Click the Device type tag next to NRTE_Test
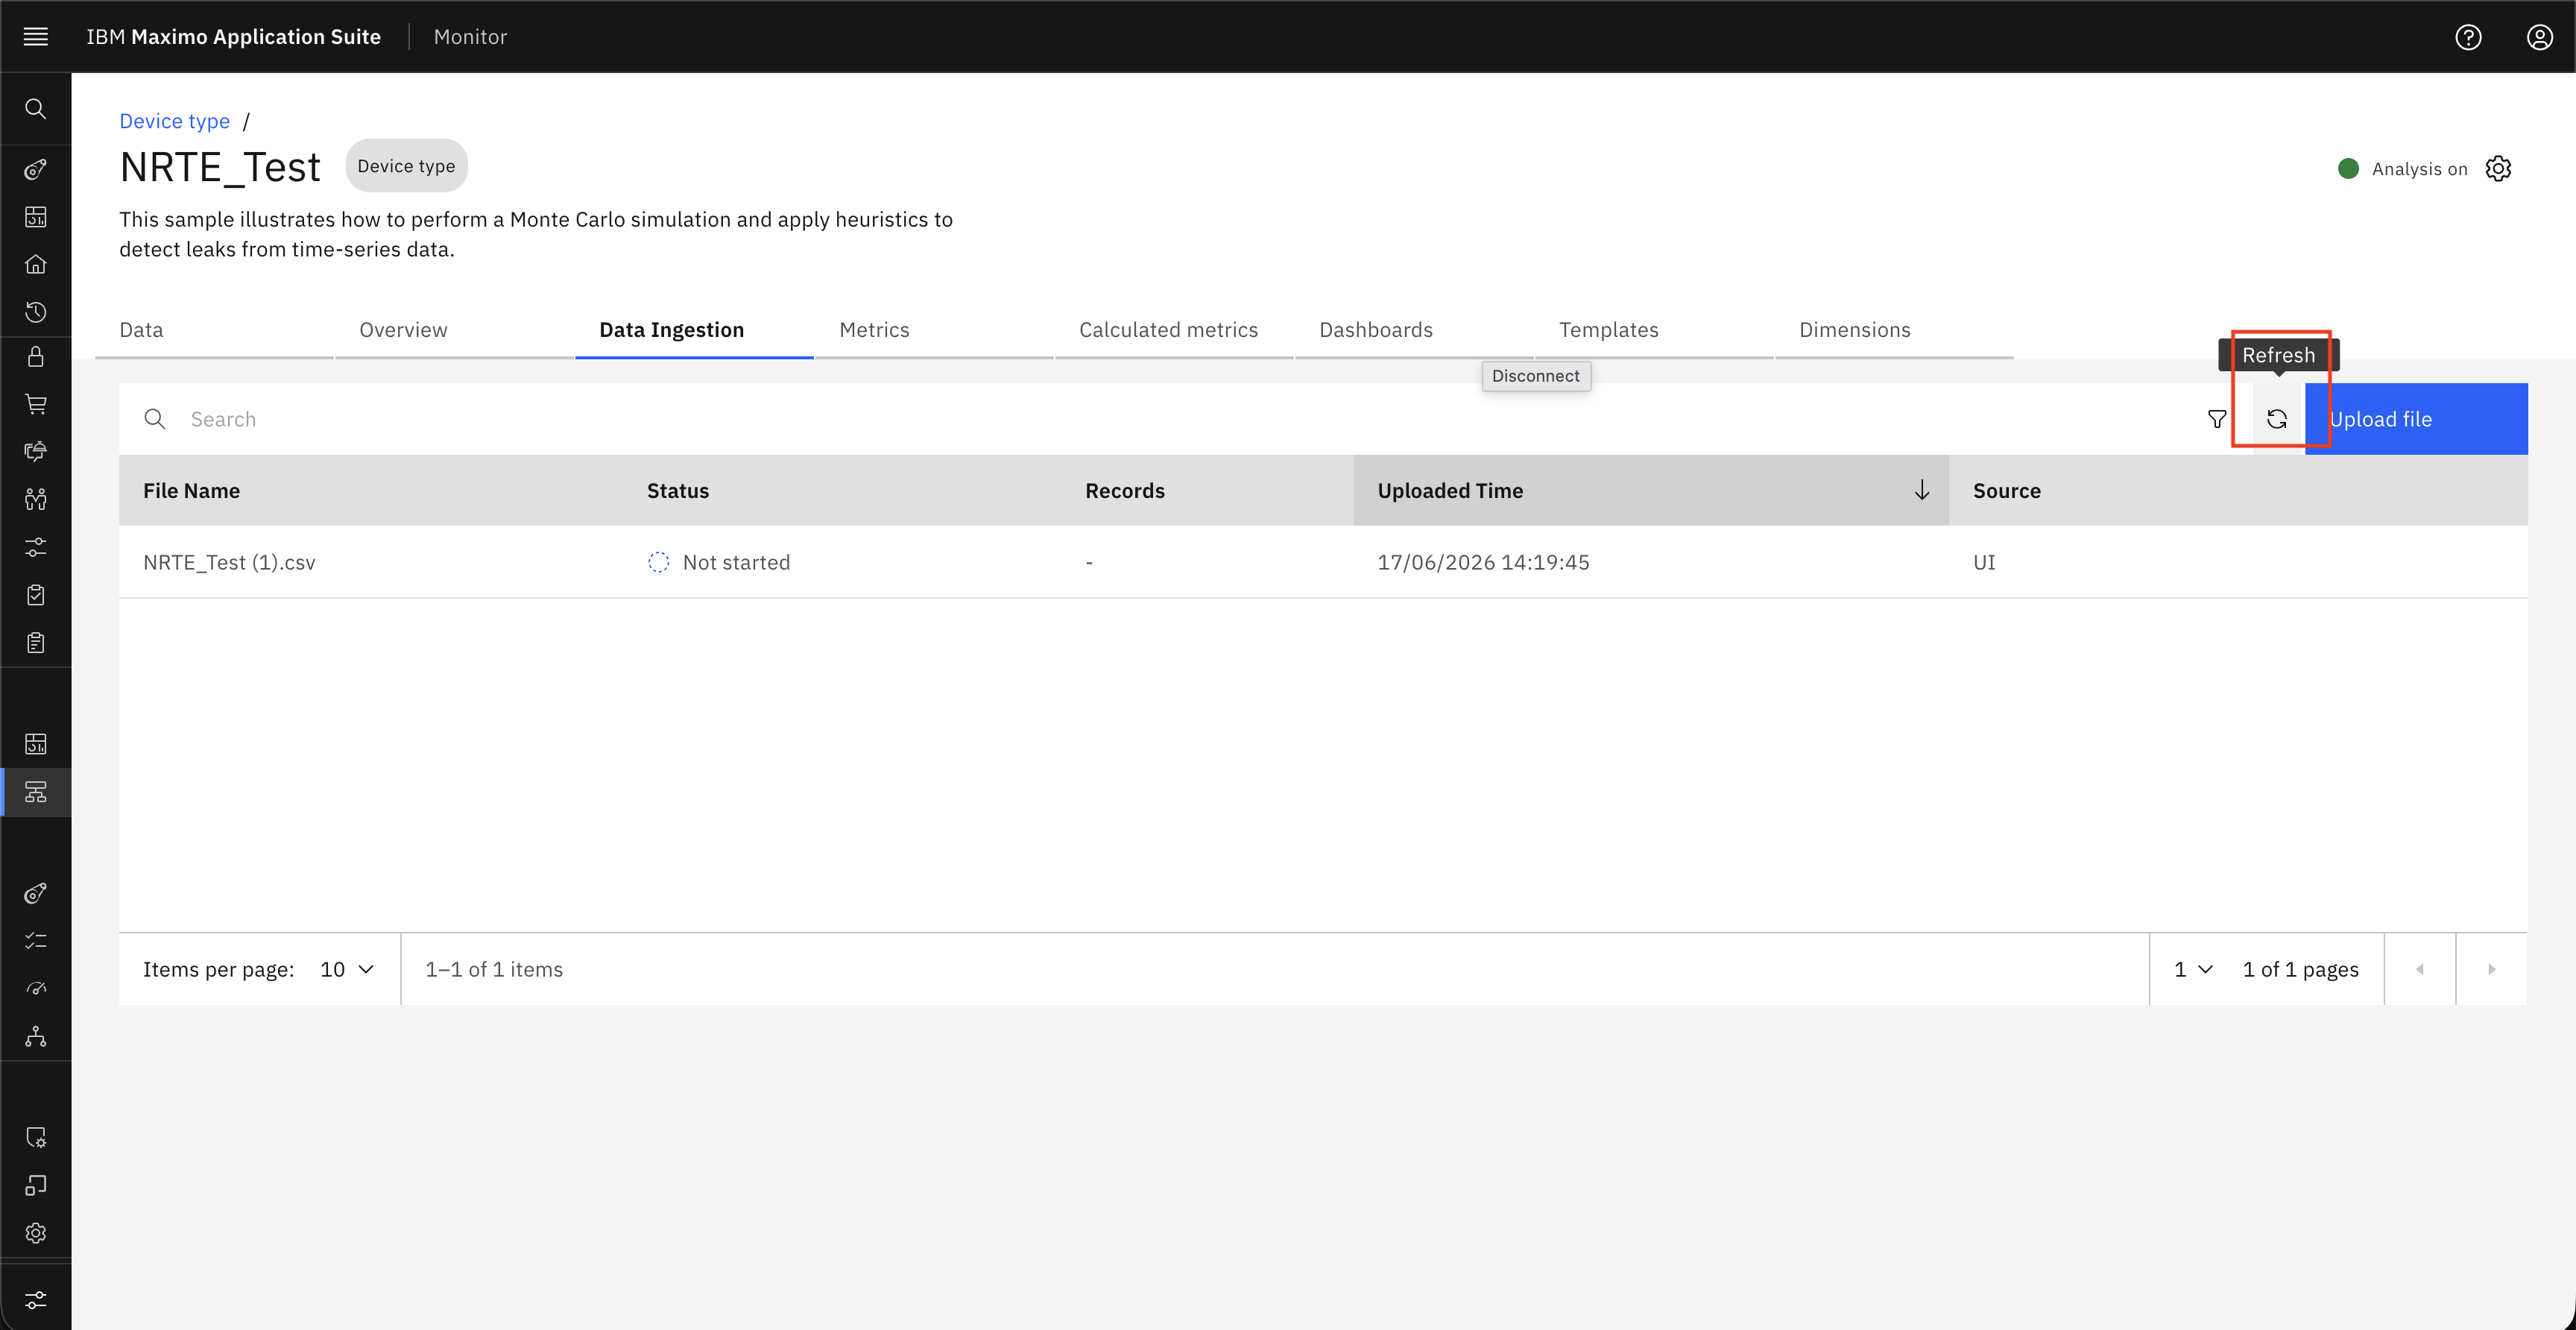The height and width of the screenshot is (1330, 2576). click(406, 166)
